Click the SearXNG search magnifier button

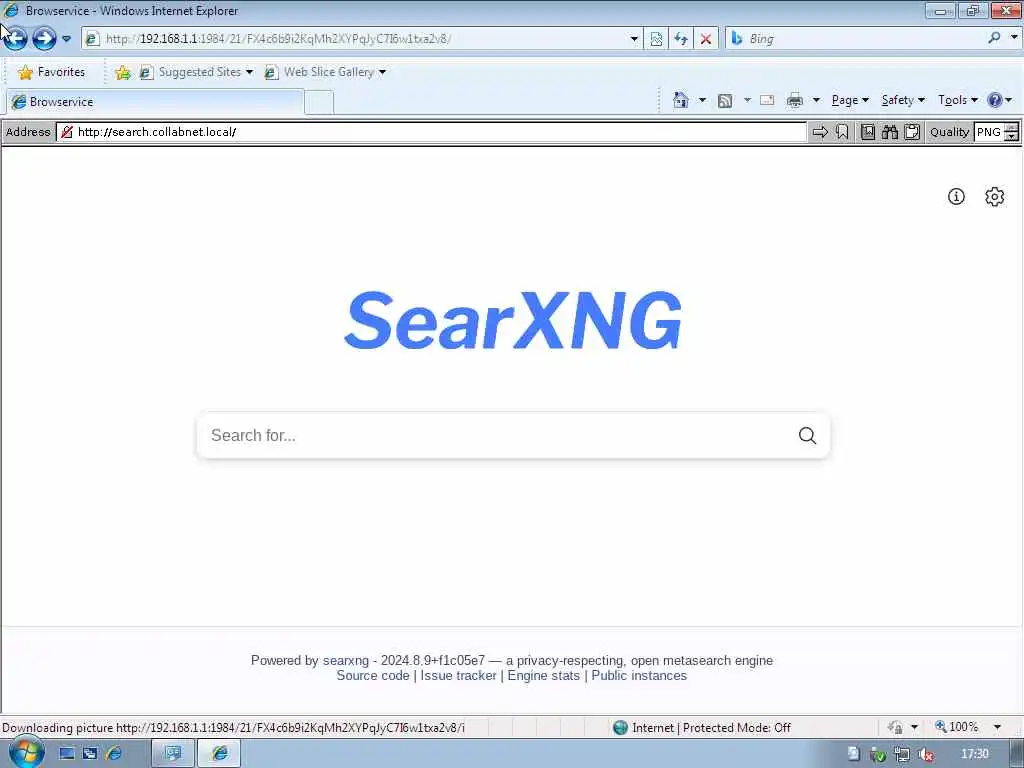[x=807, y=436]
